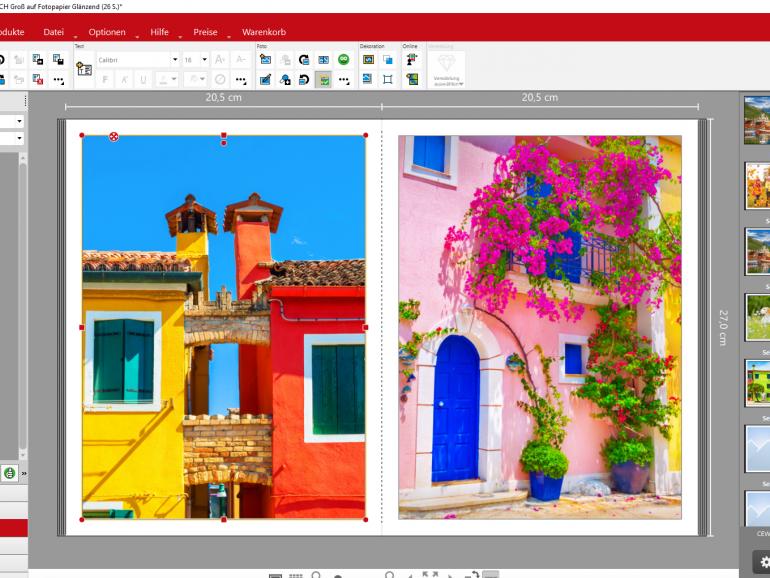Click the greyed bring-forward icon in toolbar
The width and height of the screenshot is (770, 578).
tap(19, 60)
